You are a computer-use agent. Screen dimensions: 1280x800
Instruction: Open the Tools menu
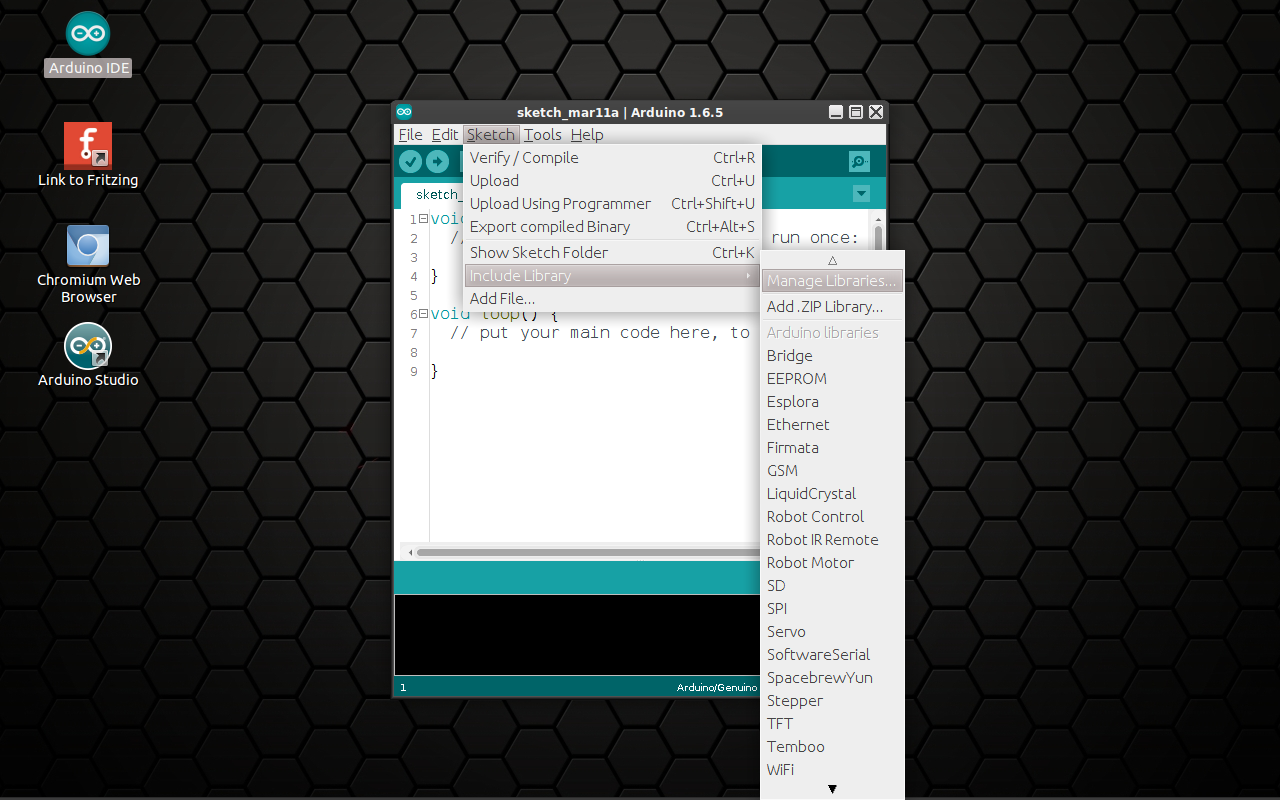543,135
